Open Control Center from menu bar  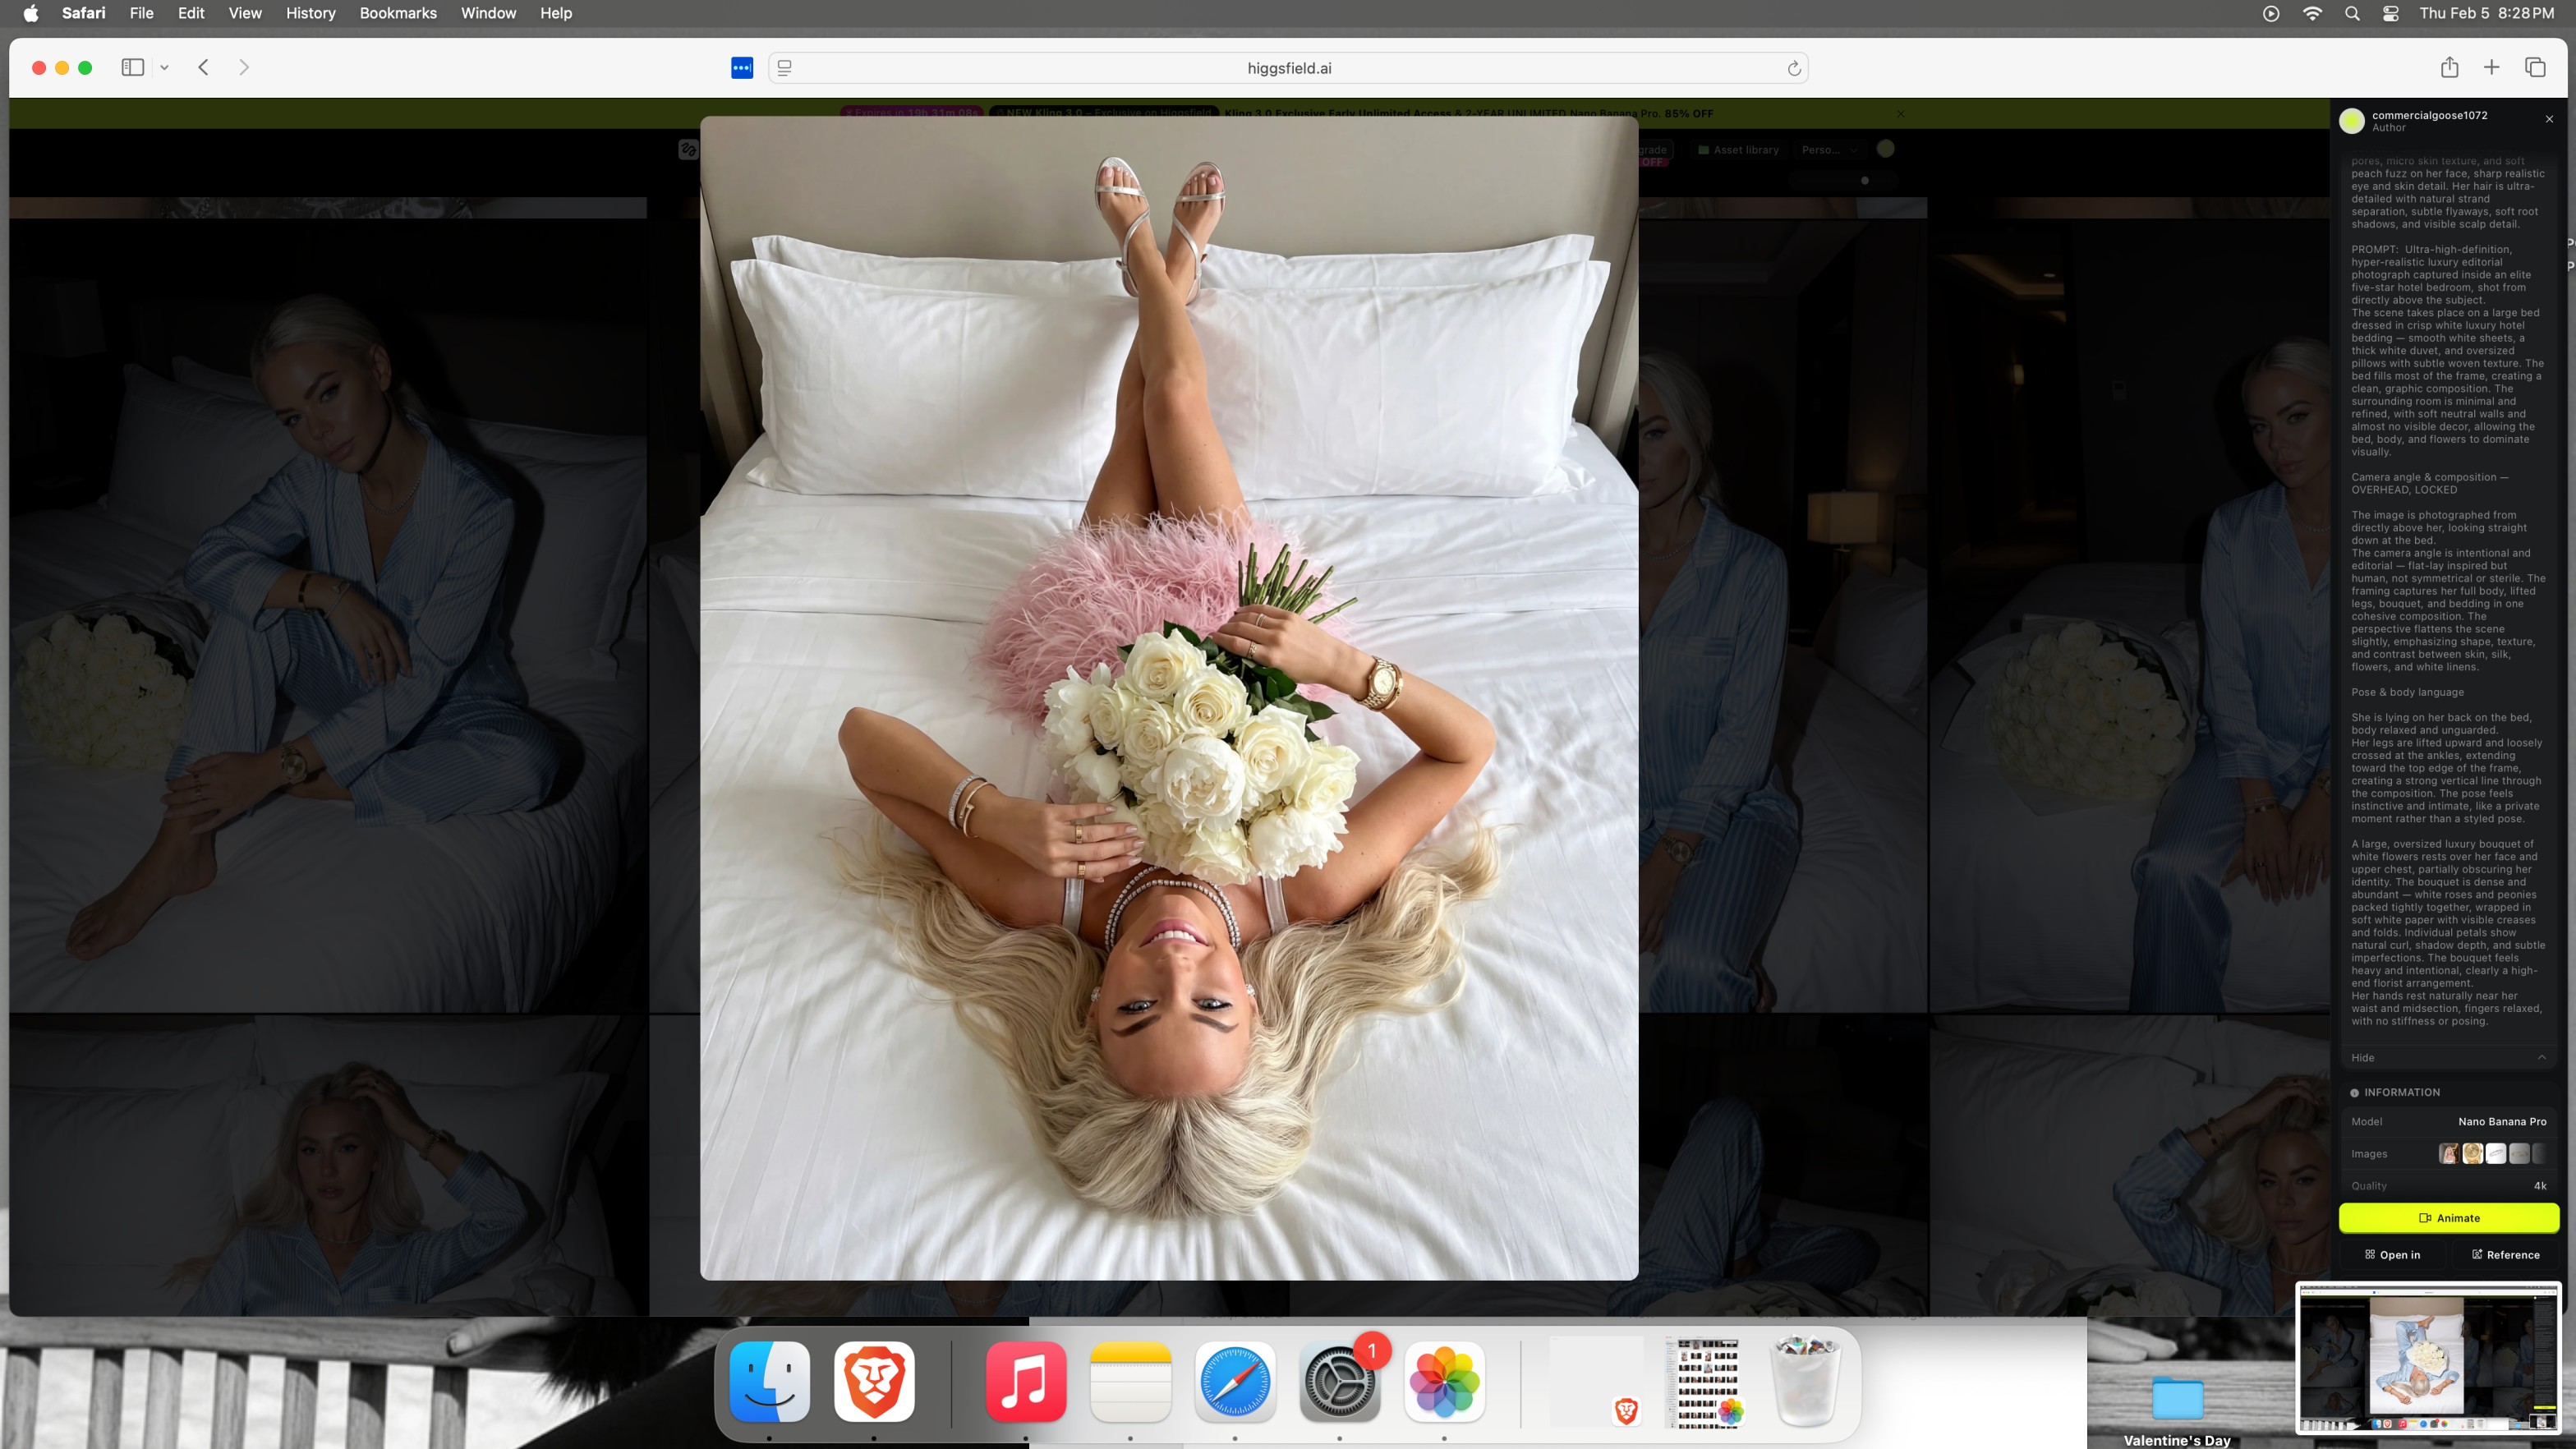pyautogui.click(x=2390, y=13)
